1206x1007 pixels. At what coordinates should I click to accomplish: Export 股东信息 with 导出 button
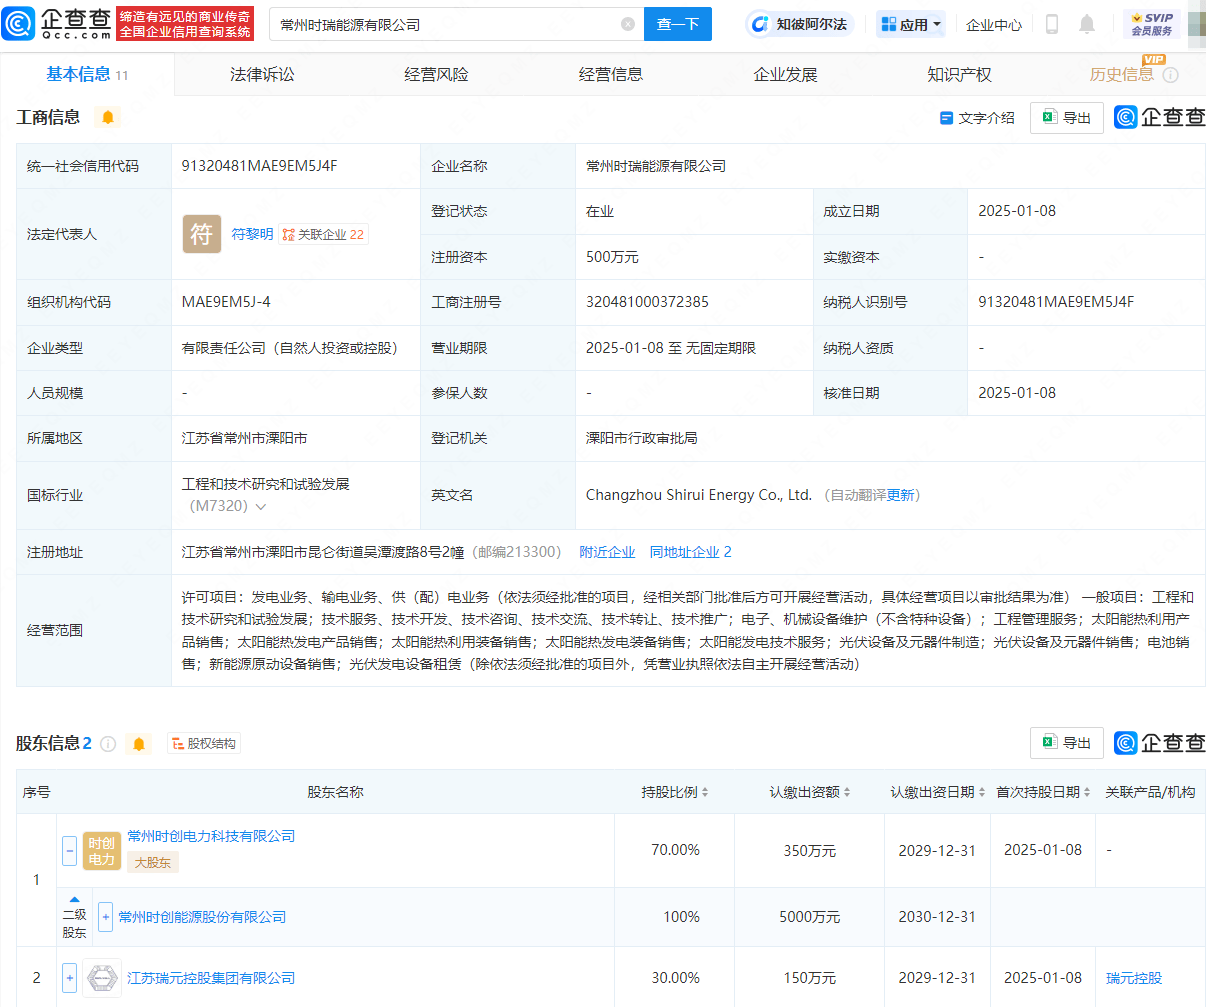[1067, 743]
